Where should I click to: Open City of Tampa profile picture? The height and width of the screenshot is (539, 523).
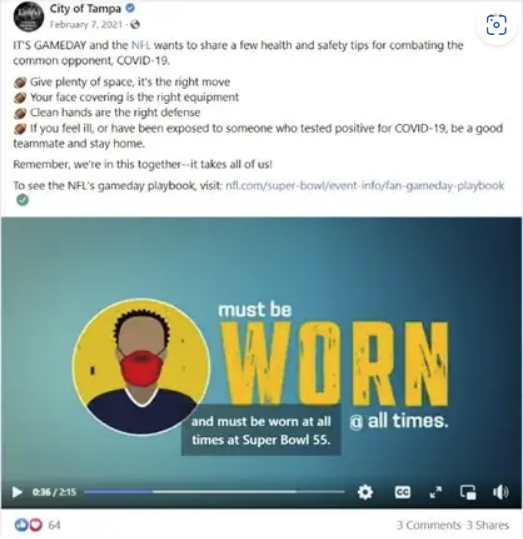[29, 16]
